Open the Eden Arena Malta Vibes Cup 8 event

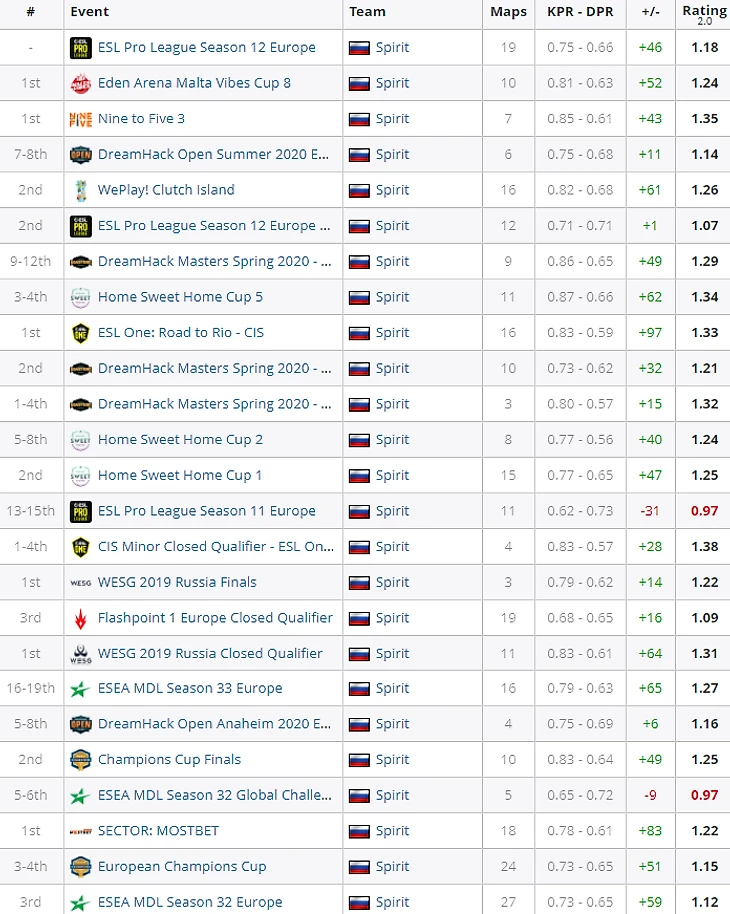(x=194, y=83)
